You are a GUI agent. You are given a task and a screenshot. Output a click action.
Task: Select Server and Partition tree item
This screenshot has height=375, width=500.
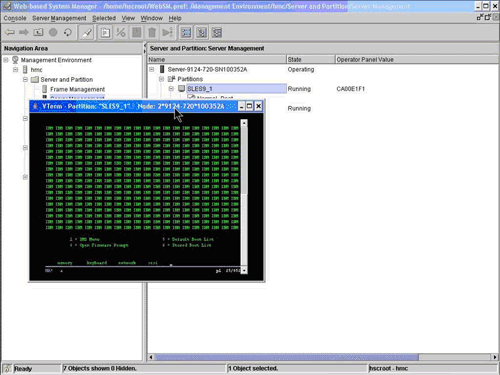(67, 80)
